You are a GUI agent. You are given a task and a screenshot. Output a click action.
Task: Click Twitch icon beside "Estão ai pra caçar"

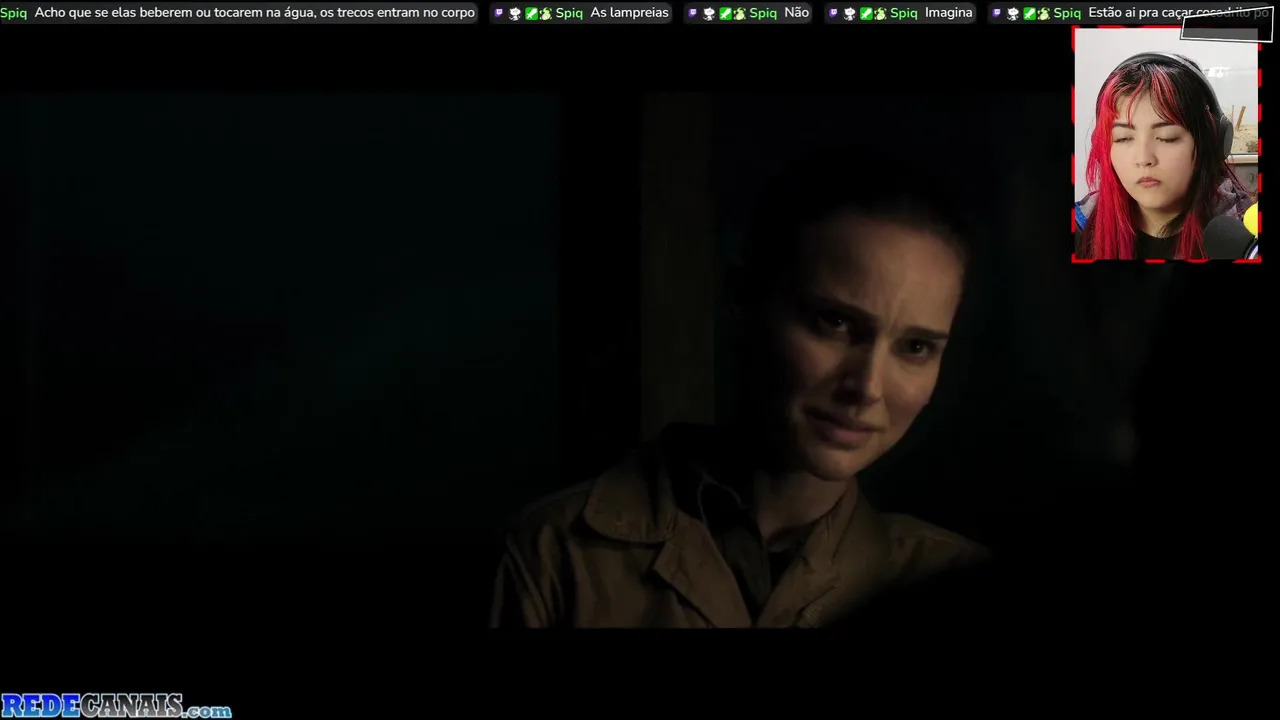[997, 13]
